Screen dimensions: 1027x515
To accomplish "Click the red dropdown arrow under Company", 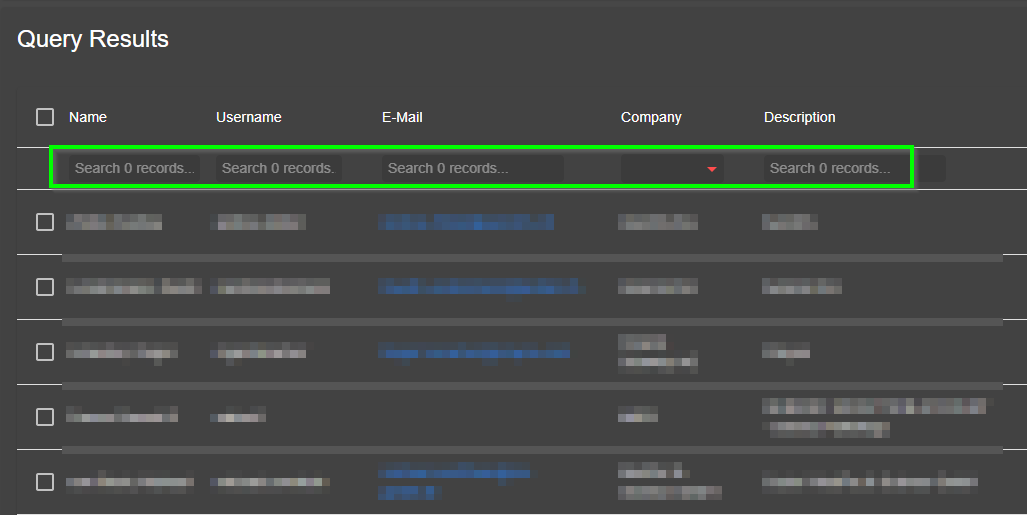I will [712, 169].
